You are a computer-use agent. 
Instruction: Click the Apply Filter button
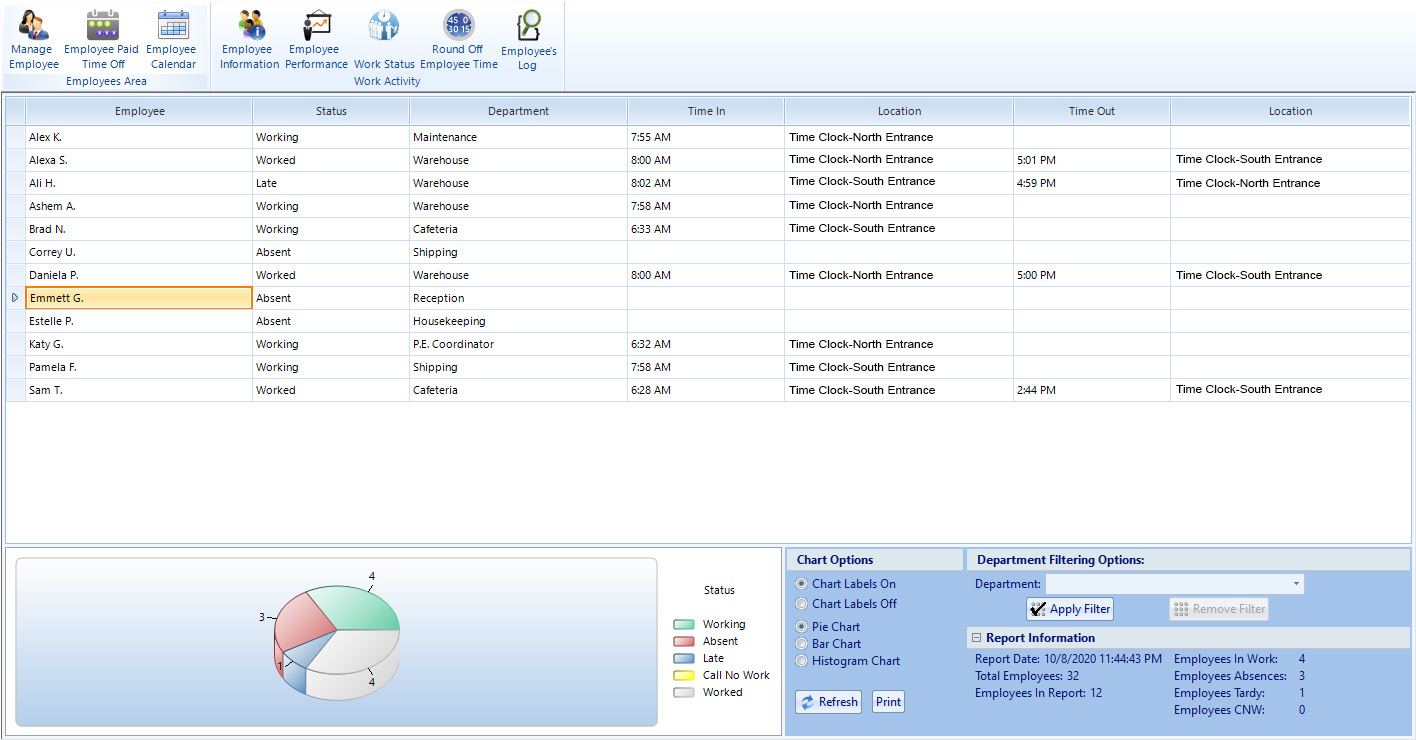point(1070,609)
